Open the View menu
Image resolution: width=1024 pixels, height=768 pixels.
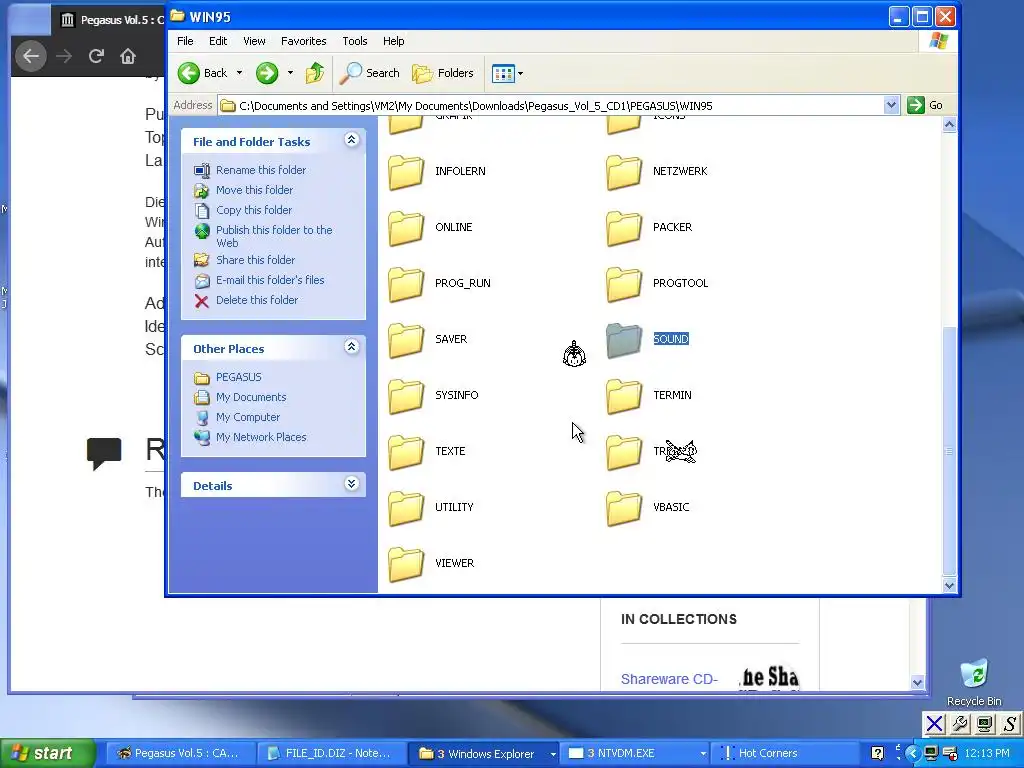point(254,40)
